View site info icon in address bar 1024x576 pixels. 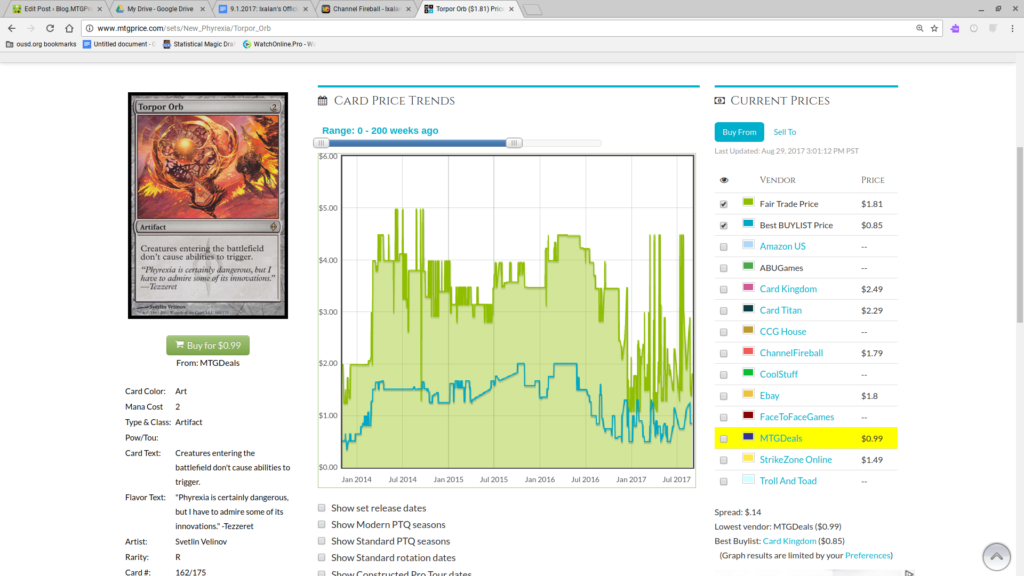(90, 28)
